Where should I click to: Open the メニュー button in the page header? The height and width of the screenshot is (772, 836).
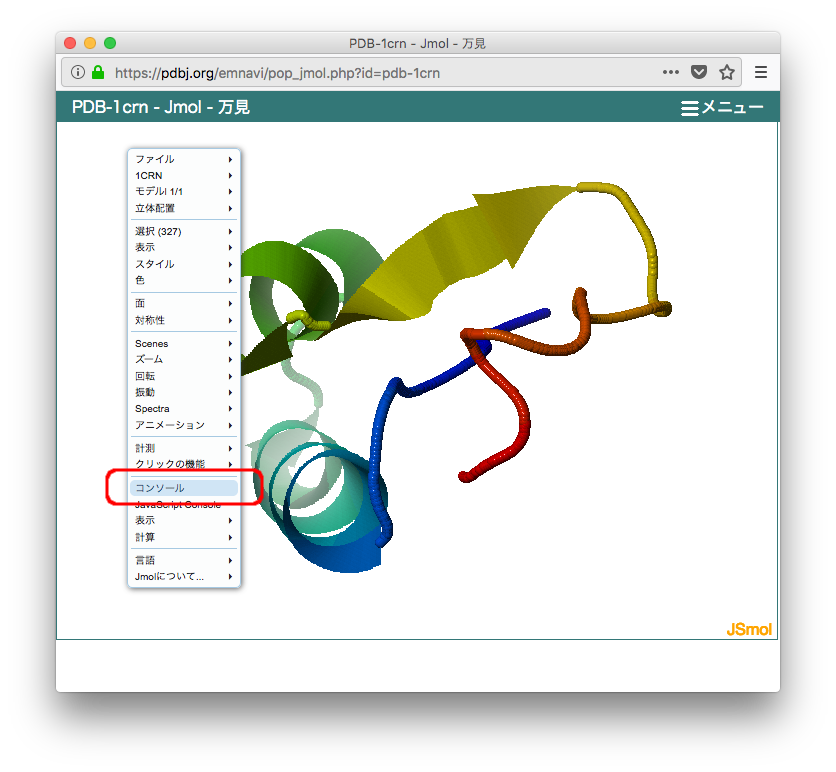coord(721,108)
